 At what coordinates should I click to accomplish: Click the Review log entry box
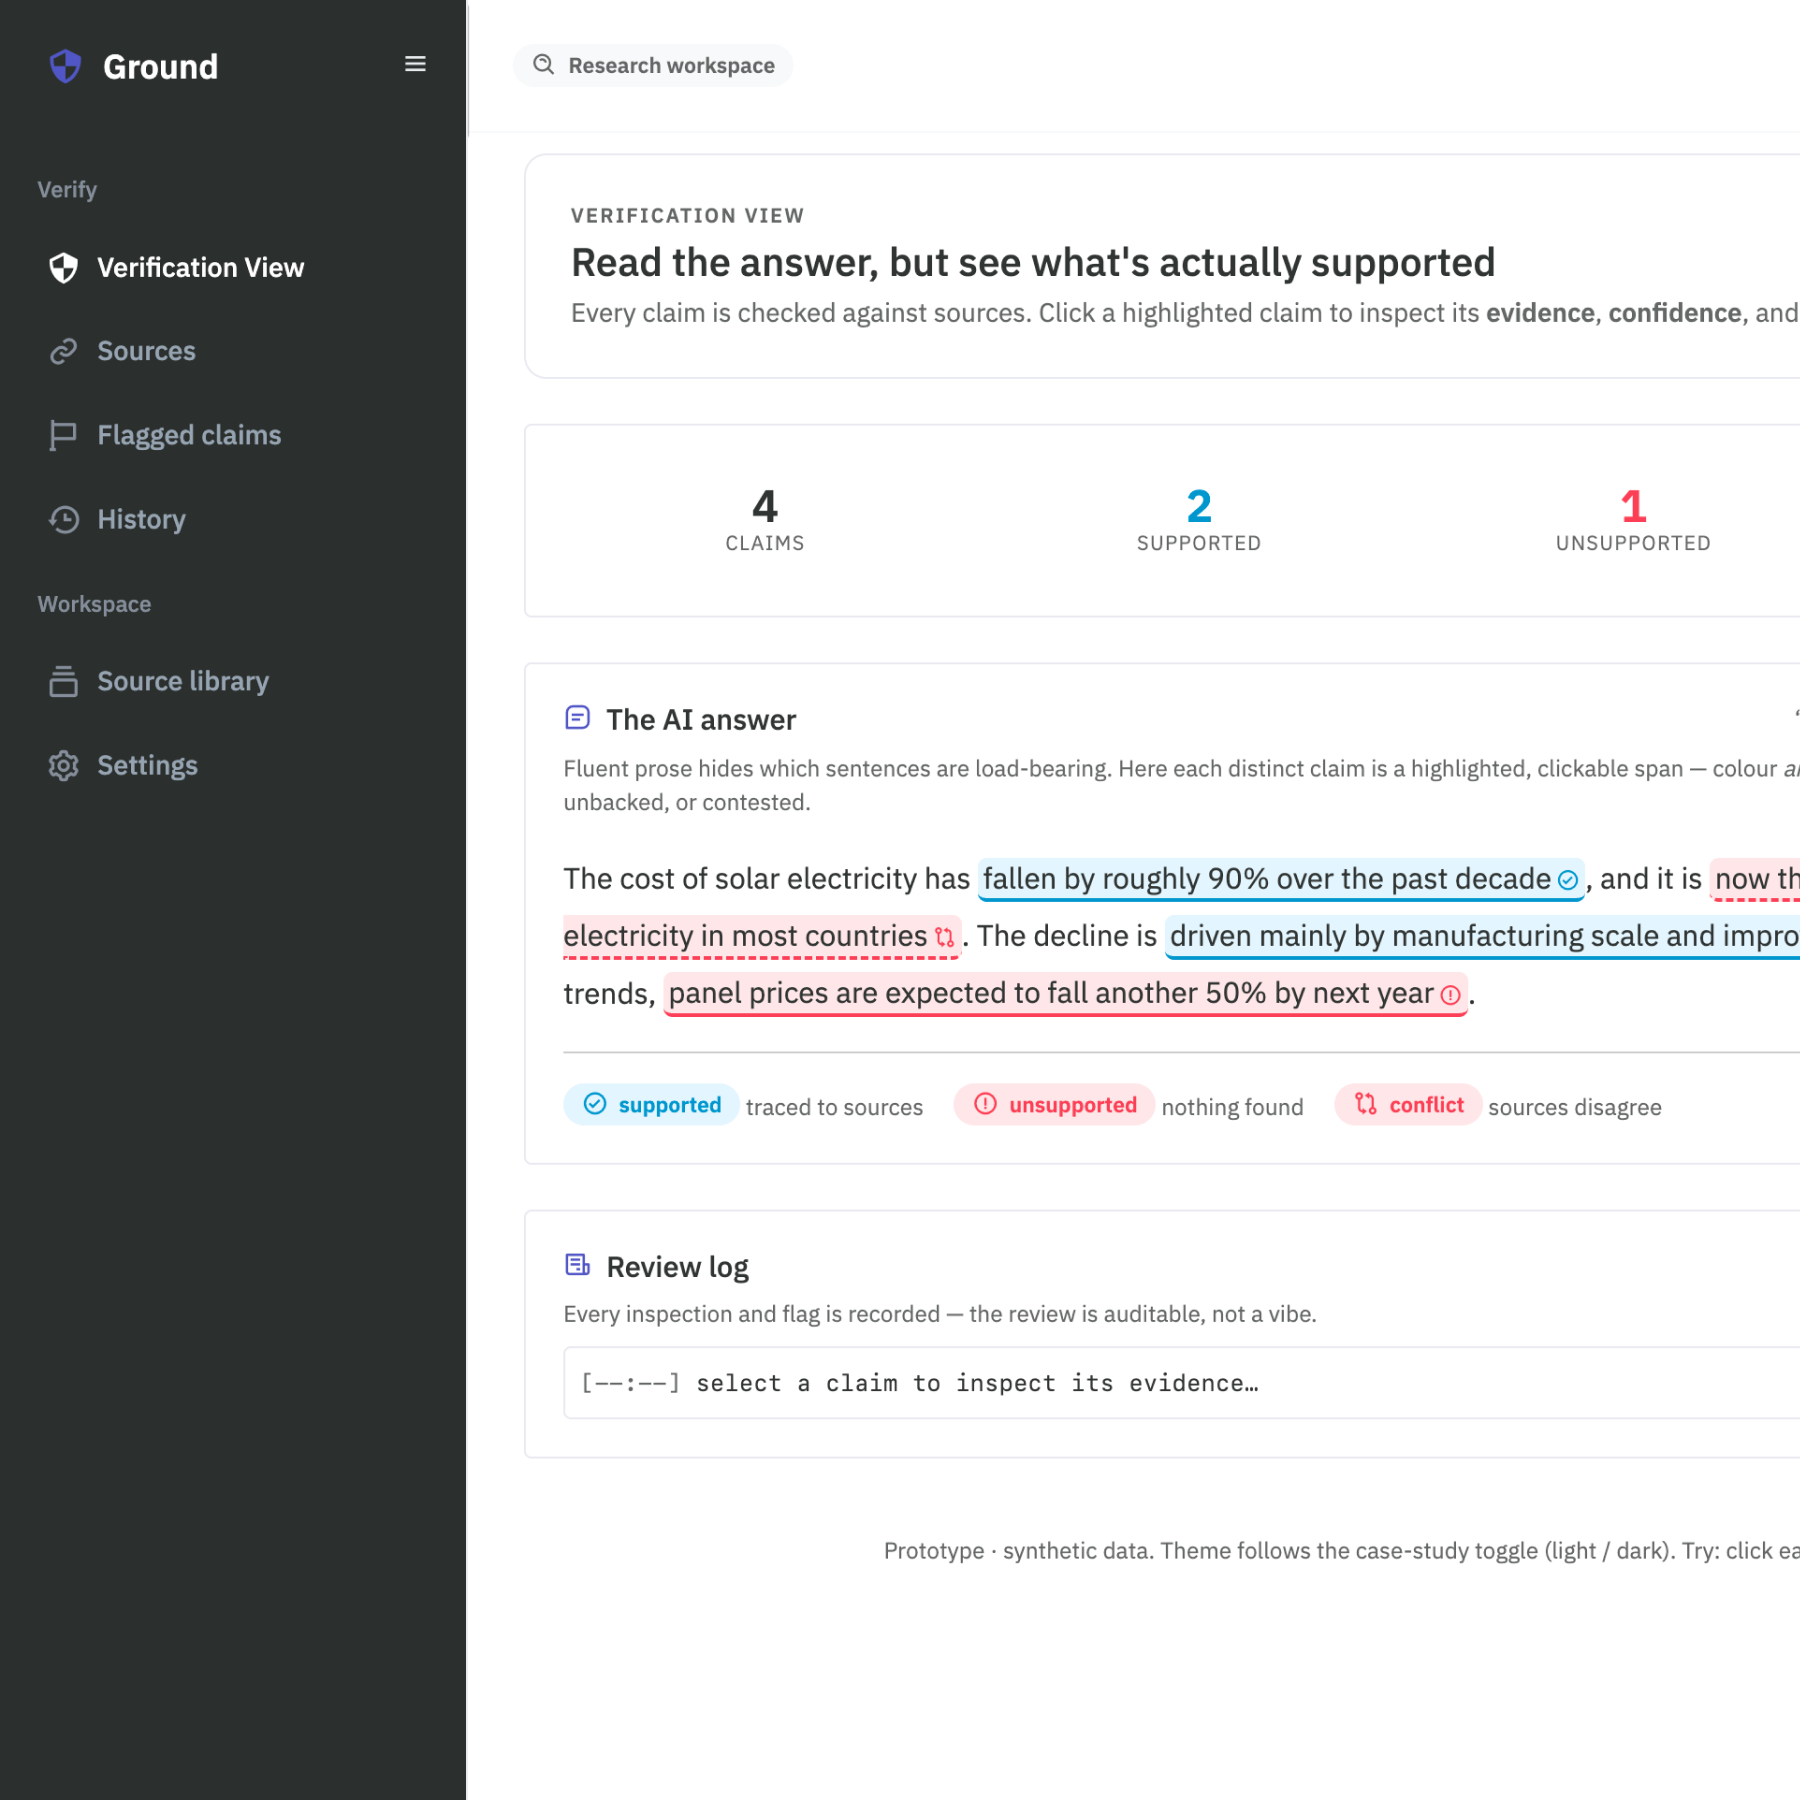[1181, 1383]
